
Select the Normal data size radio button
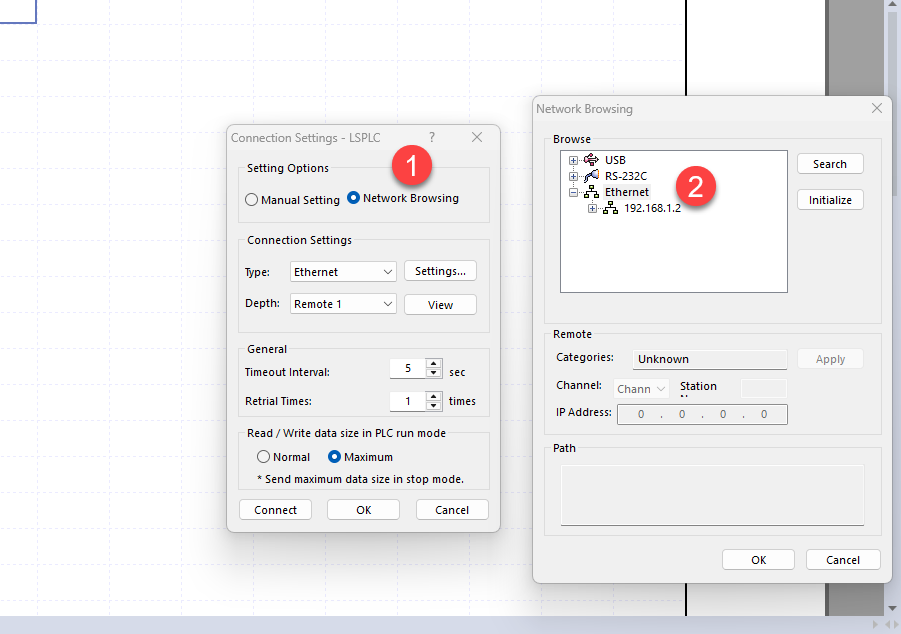coord(263,456)
